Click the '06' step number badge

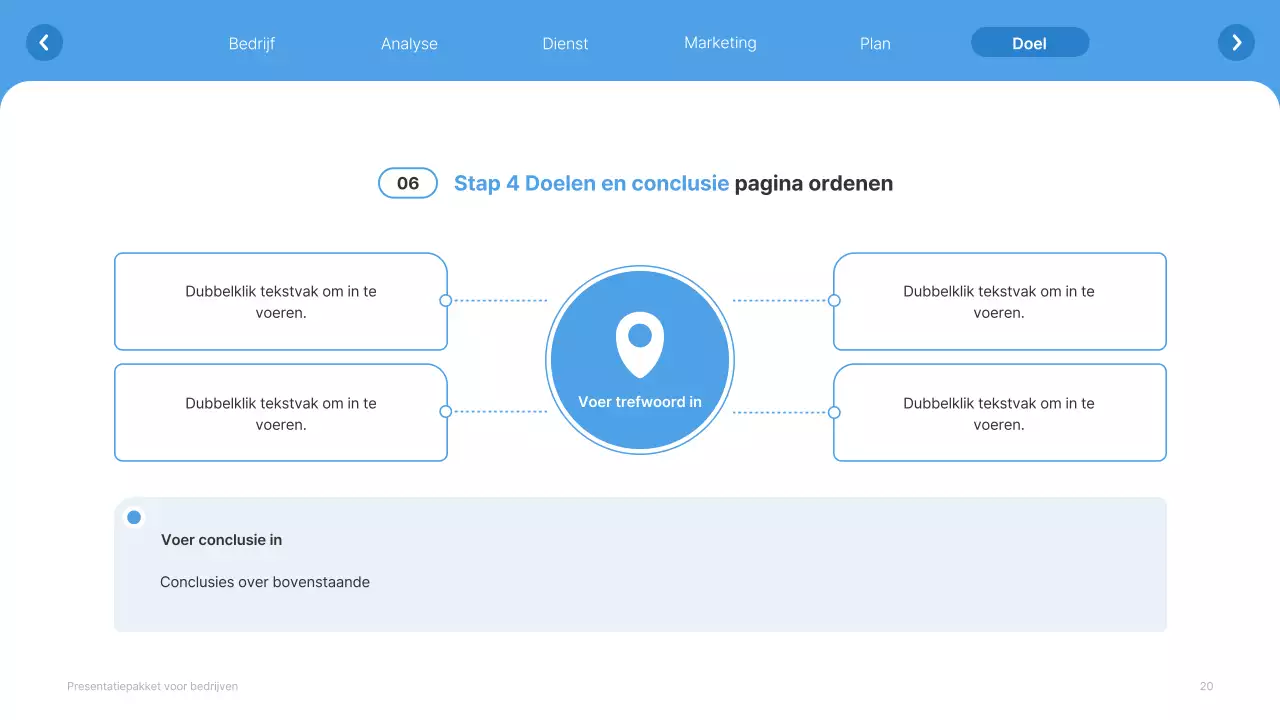coord(407,183)
